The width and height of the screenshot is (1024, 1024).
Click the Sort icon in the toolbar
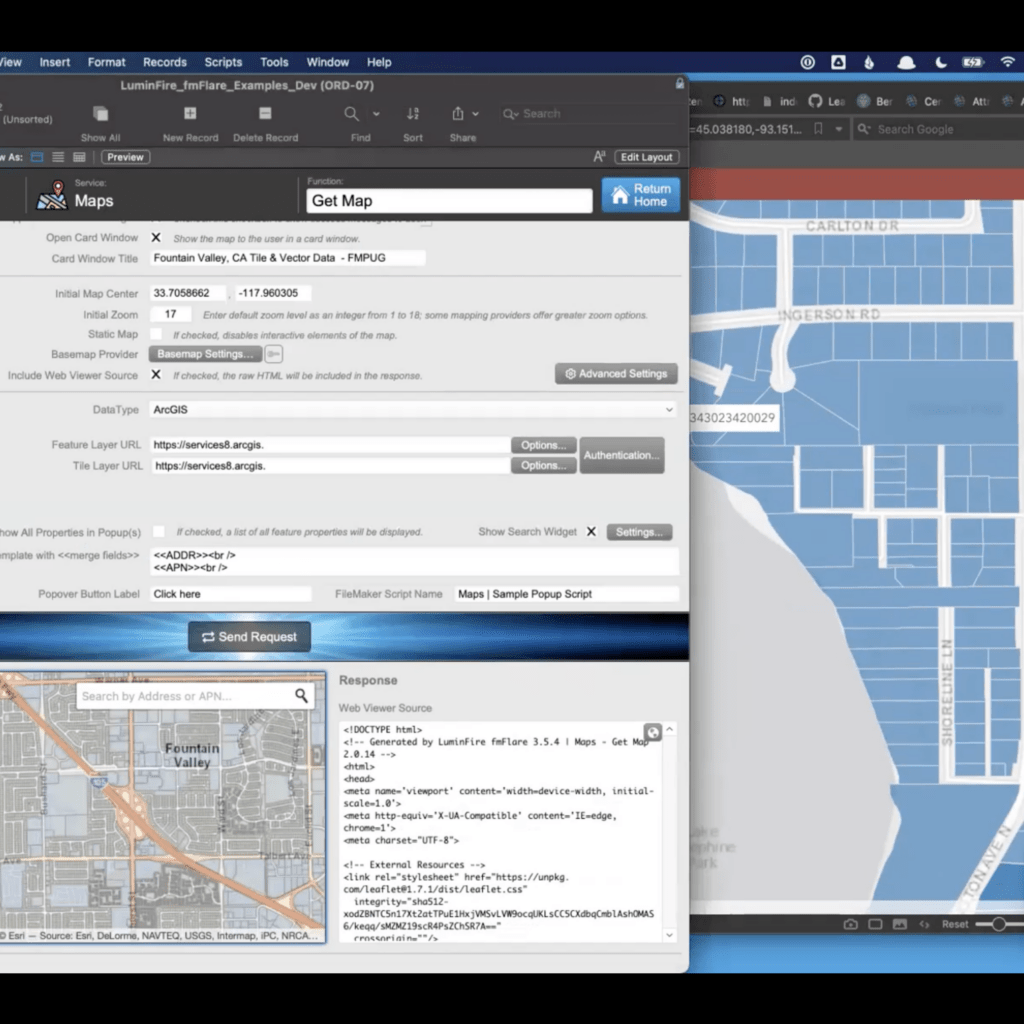413,113
